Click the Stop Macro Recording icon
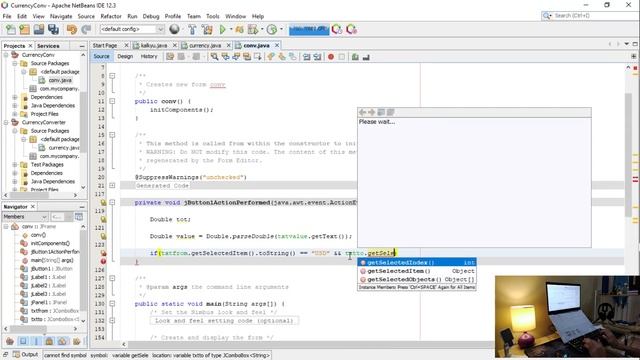The width and height of the screenshot is (640, 360). (x=342, y=57)
